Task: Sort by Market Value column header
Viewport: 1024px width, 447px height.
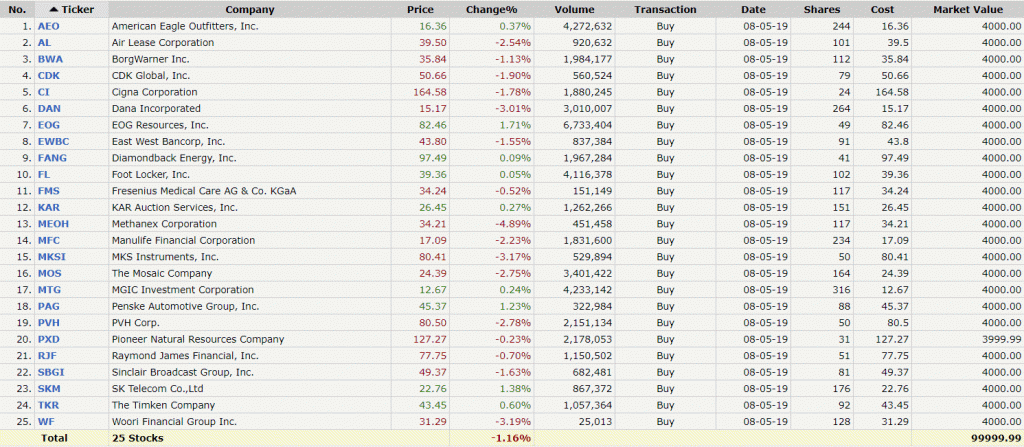Action: [x=967, y=10]
